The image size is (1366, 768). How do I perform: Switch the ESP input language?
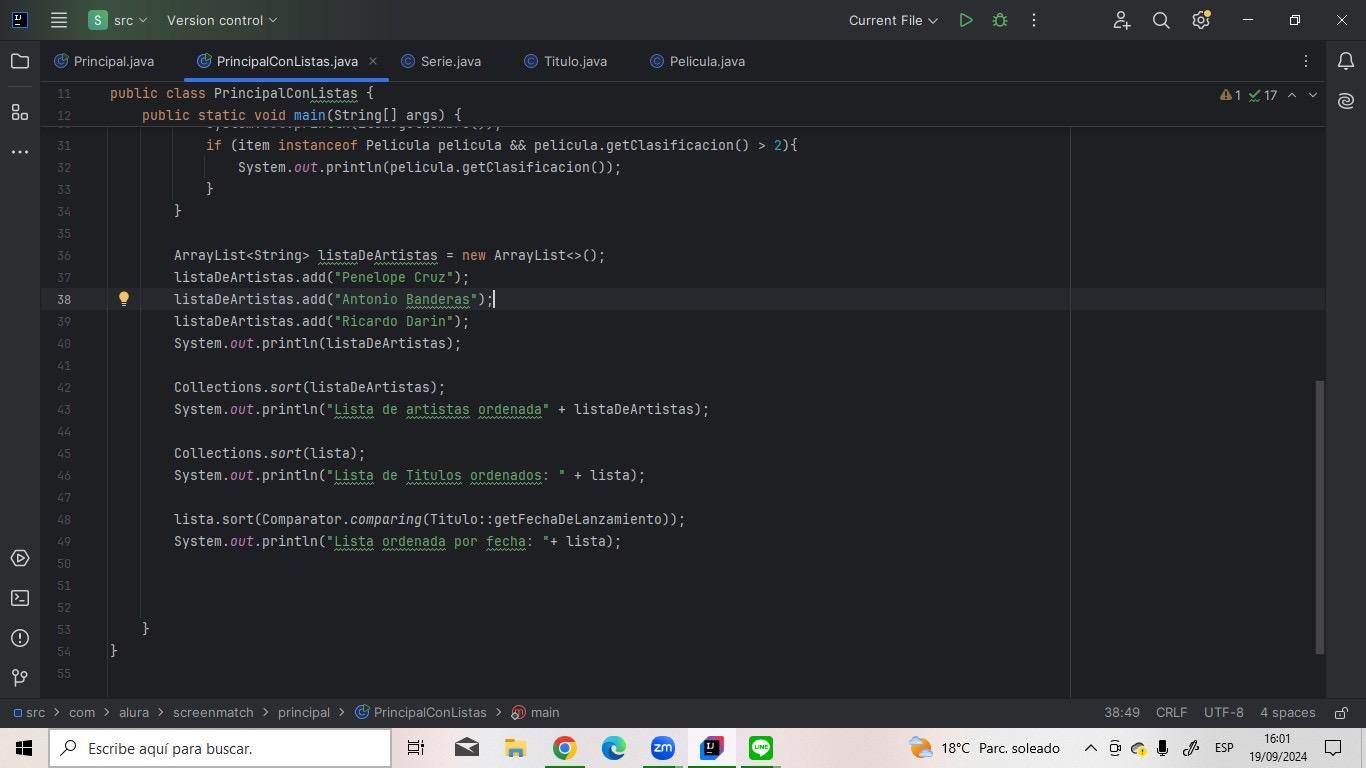(1224, 748)
